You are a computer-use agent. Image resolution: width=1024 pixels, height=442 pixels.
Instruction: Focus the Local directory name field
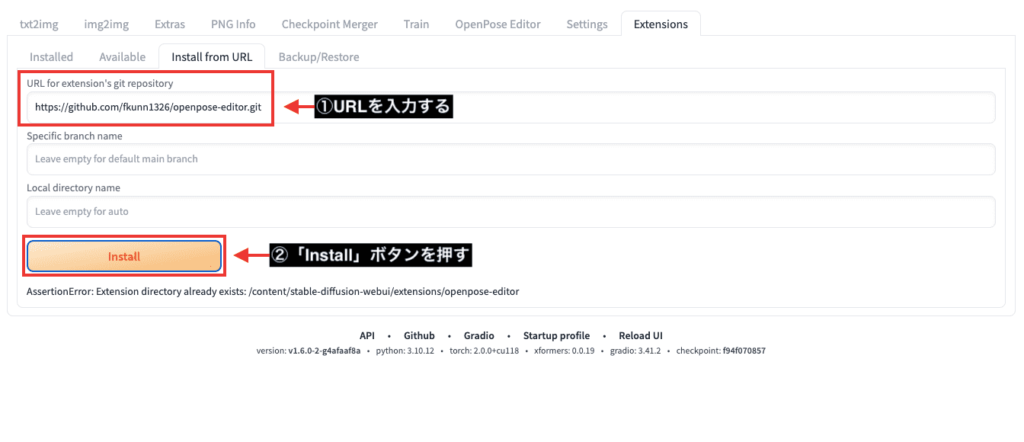pyautogui.click(x=511, y=212)
